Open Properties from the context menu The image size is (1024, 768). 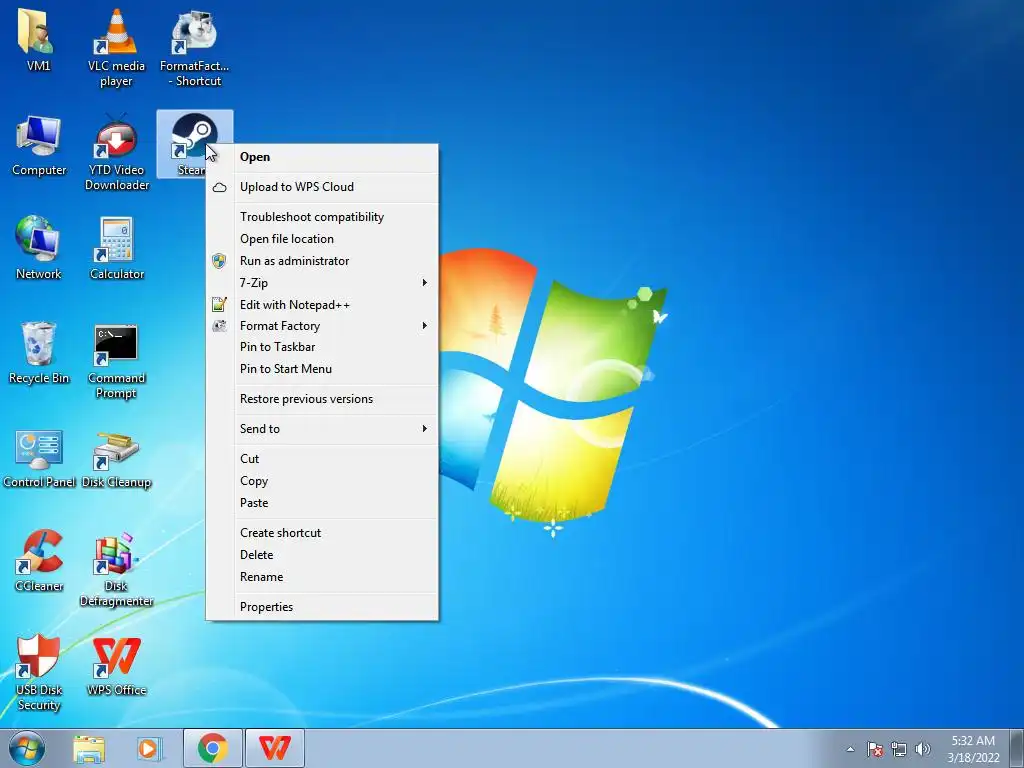pyautogui.click(x=323, y=607)
